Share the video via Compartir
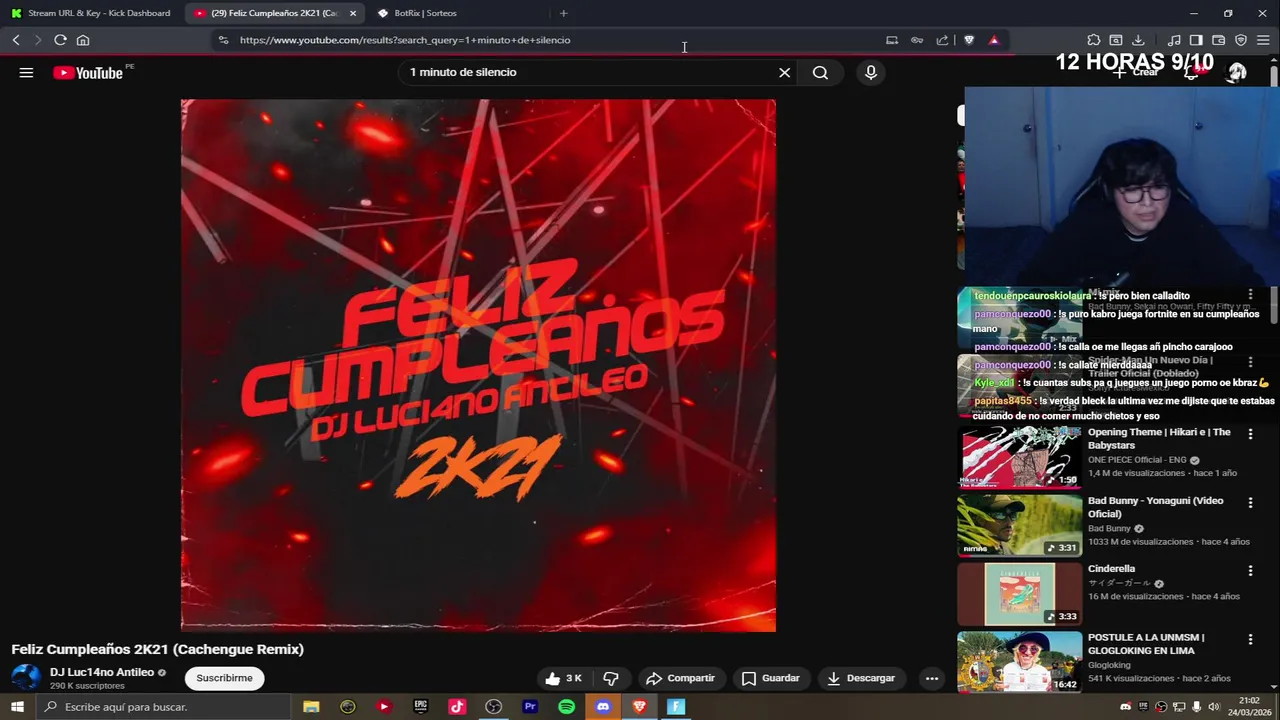This screenshot has width=1280, height=720. click(x=680, y=678)
